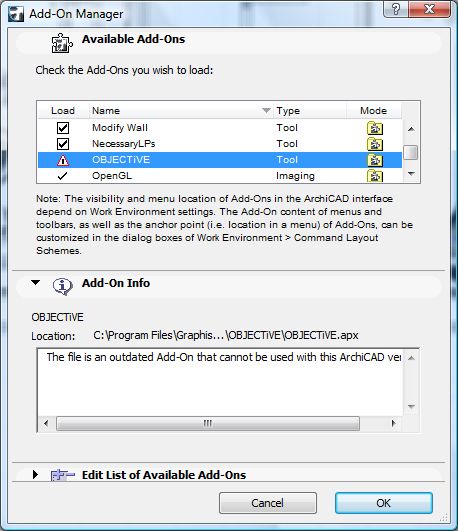Click the Add-On Manager title bar icon
458x531 pixels.
pyautogui.click(x=16, y=14)
